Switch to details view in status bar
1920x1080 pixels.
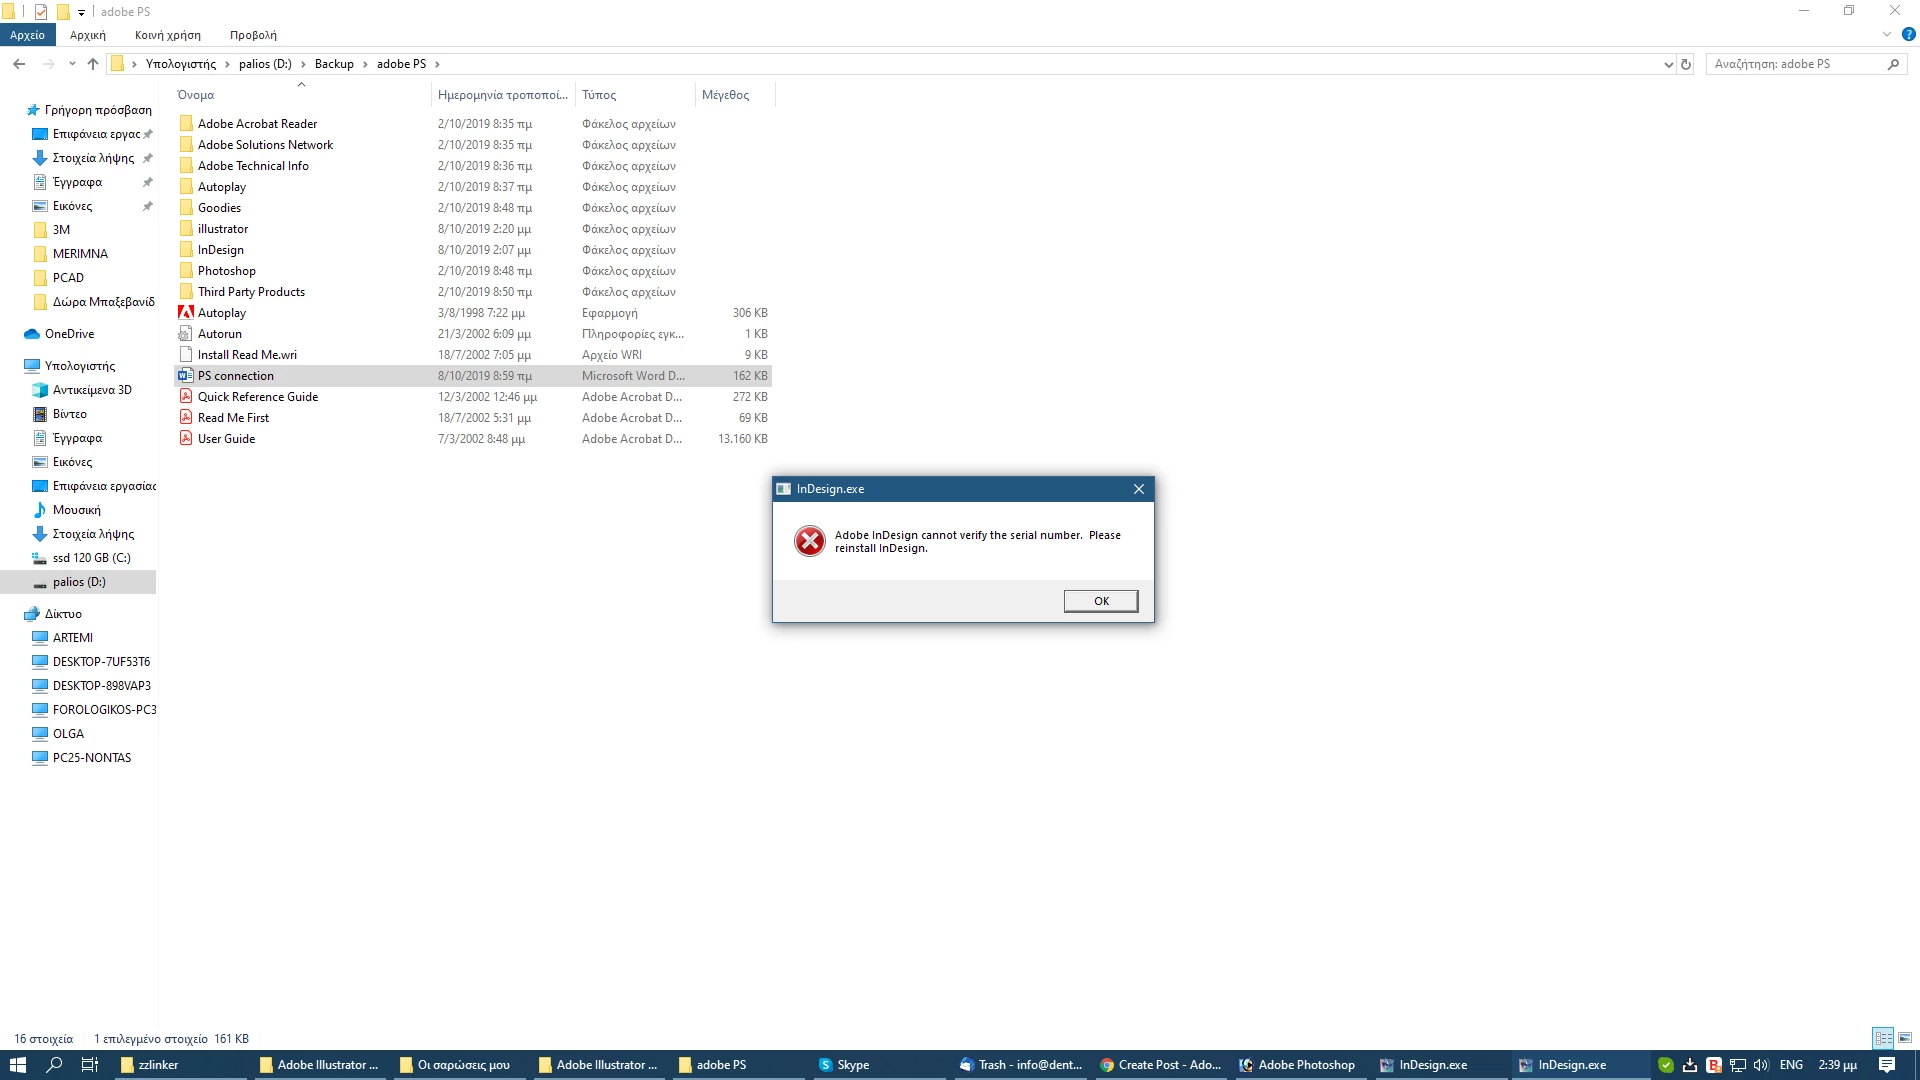click(x=1884, y=1038)
